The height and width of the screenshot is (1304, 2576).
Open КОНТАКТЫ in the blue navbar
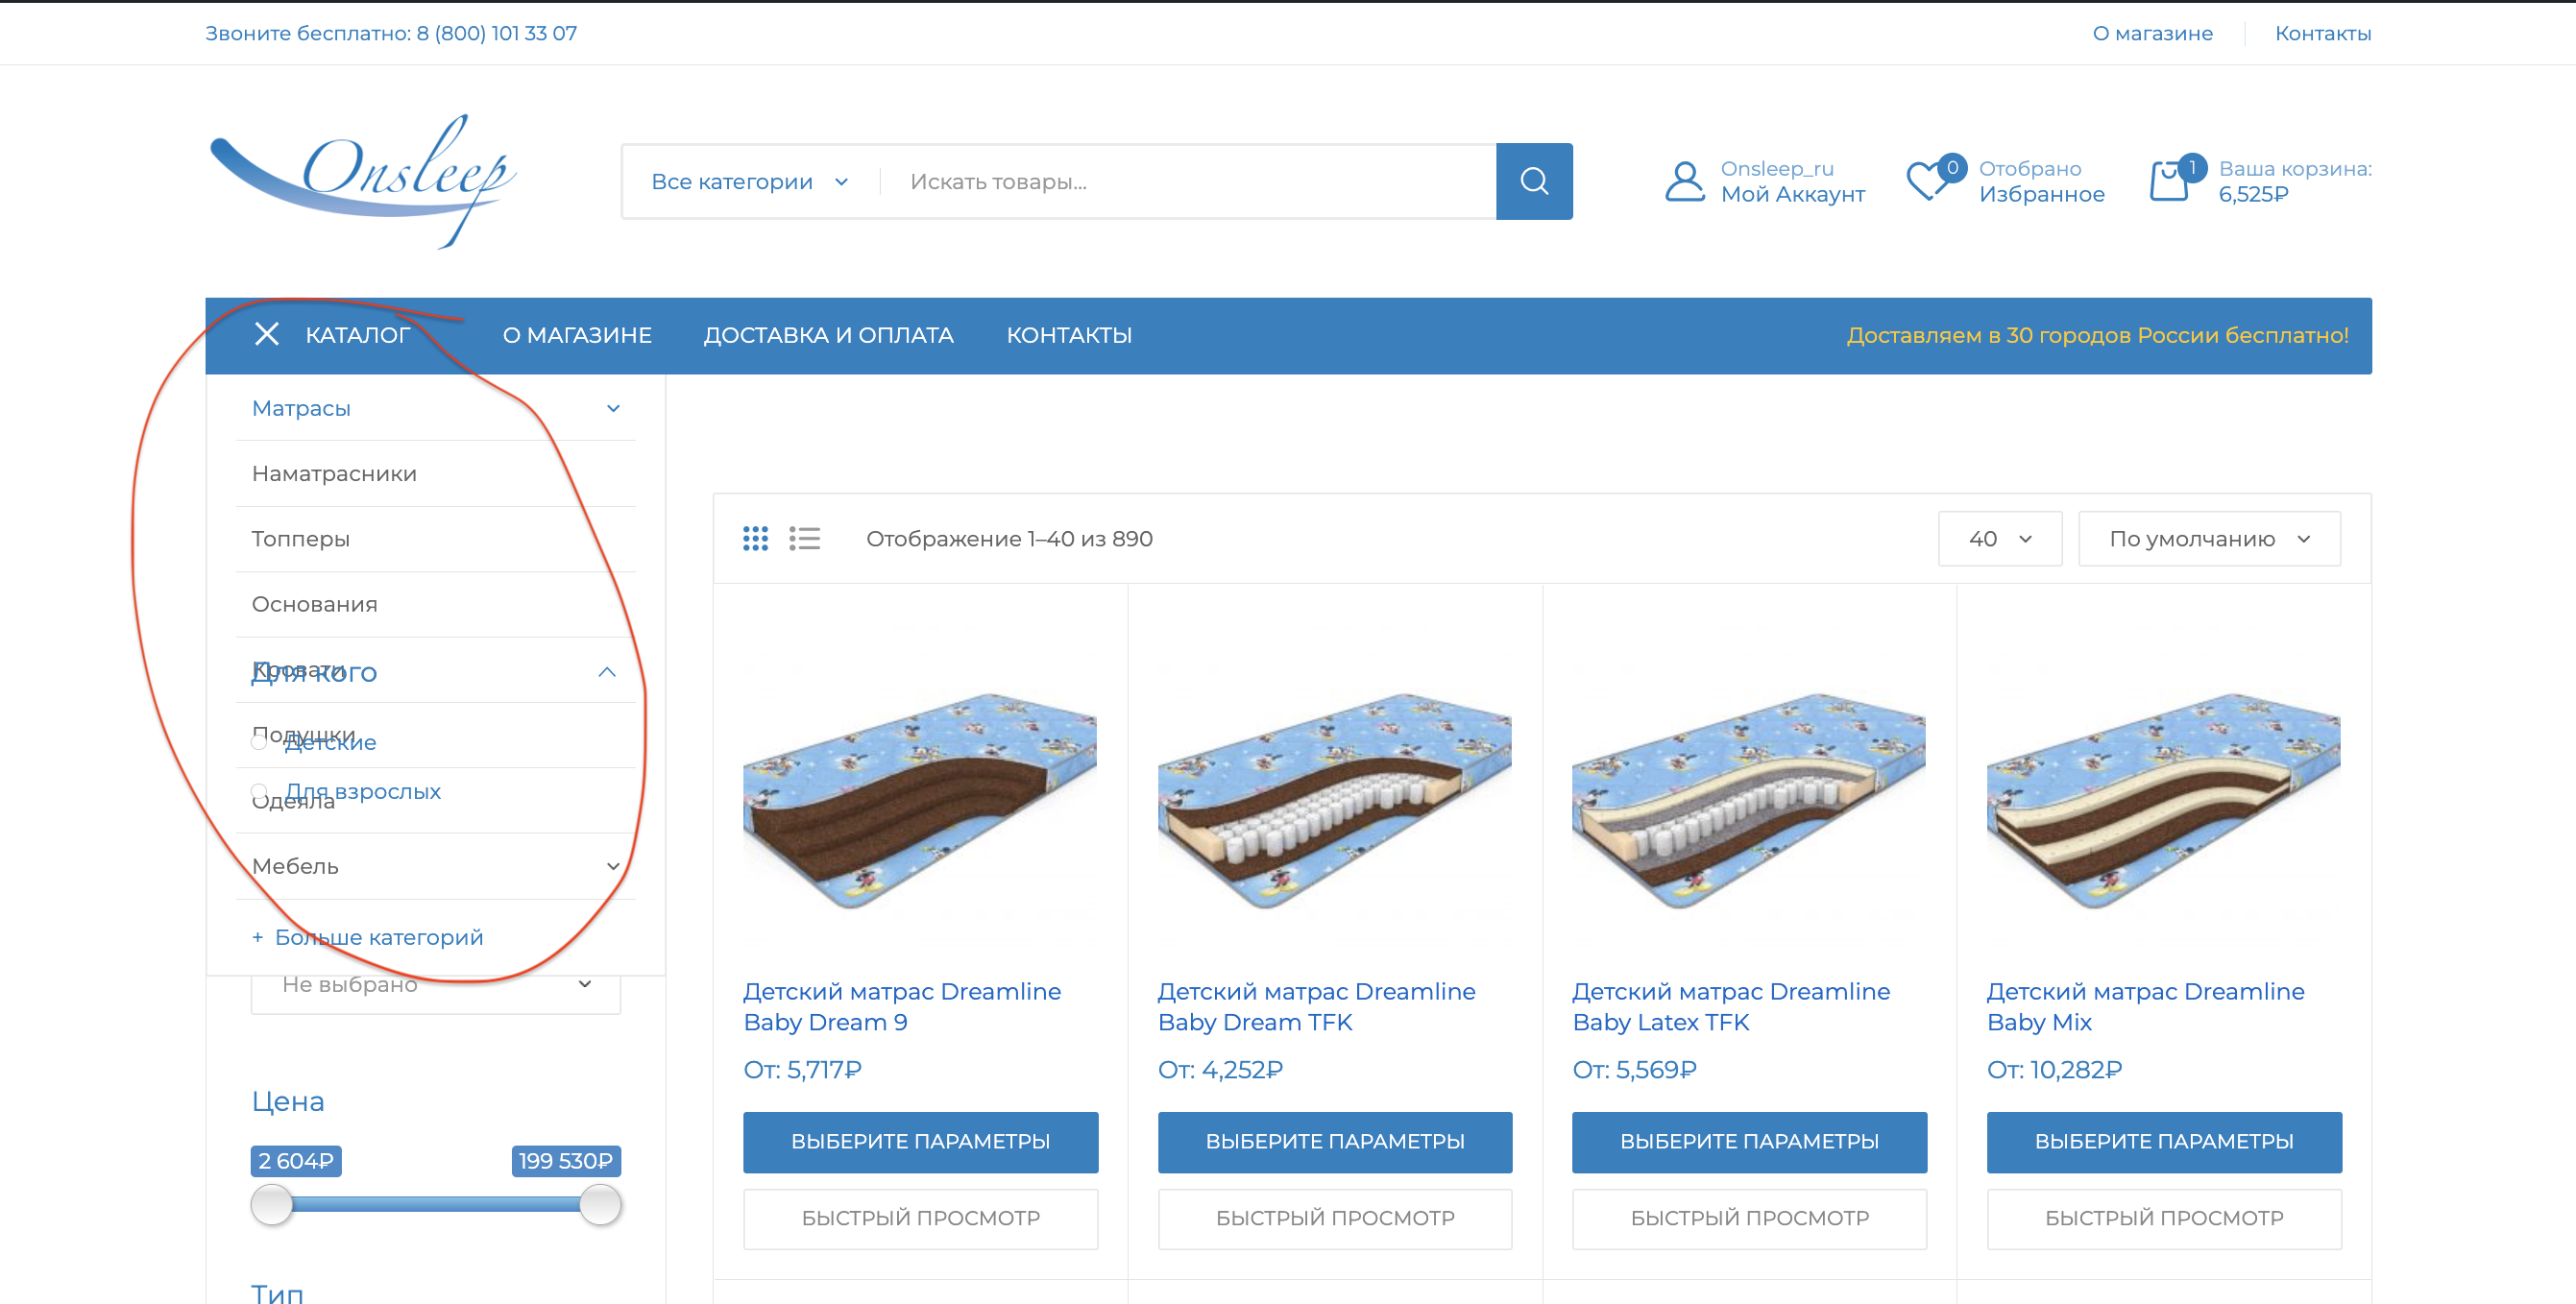[x=1069, y=335]
